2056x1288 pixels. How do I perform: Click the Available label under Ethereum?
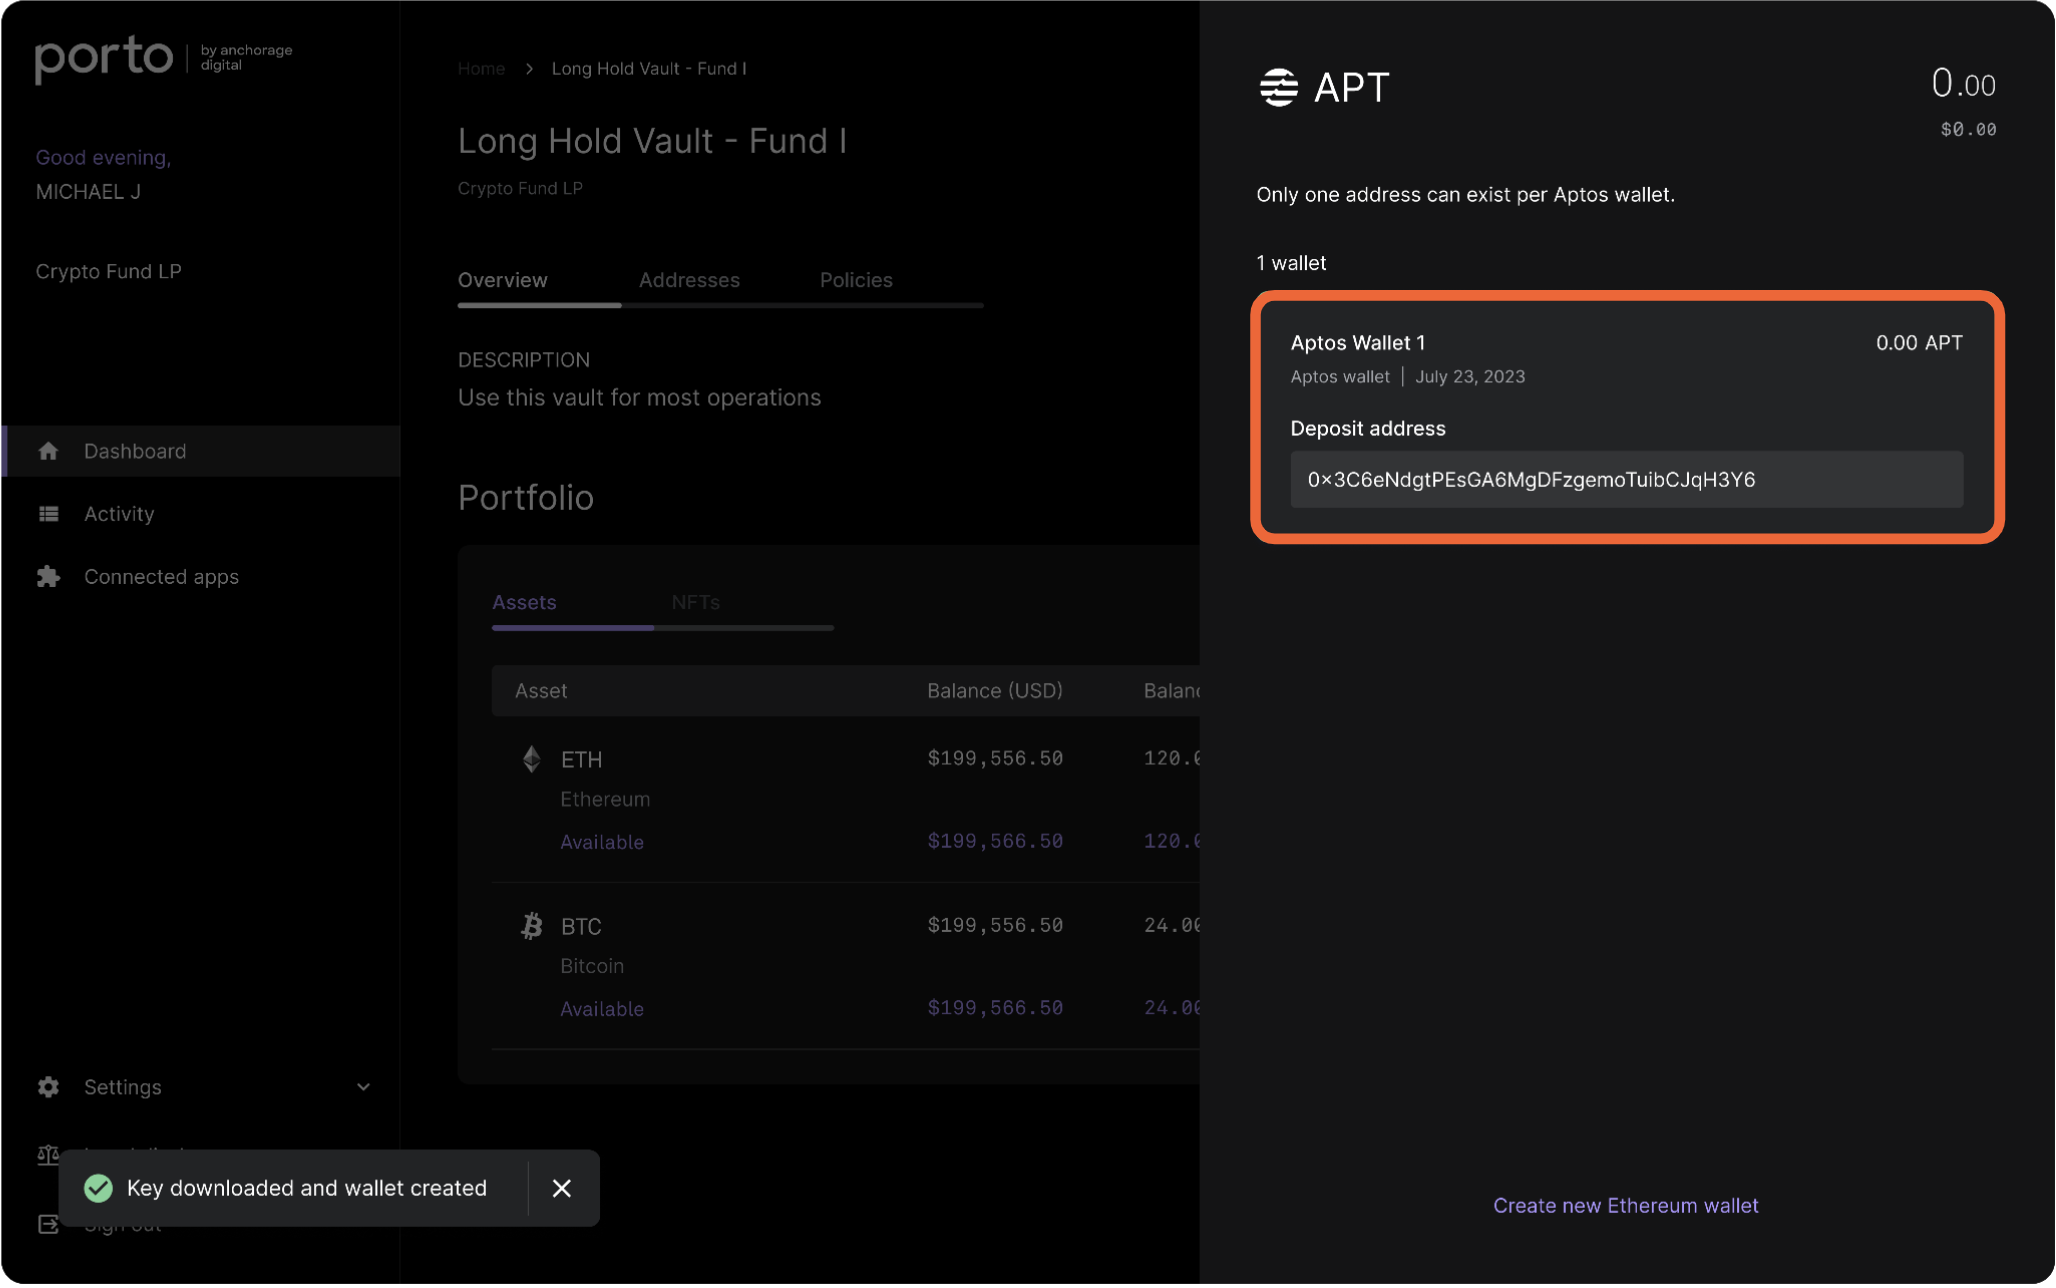[602, 842]
